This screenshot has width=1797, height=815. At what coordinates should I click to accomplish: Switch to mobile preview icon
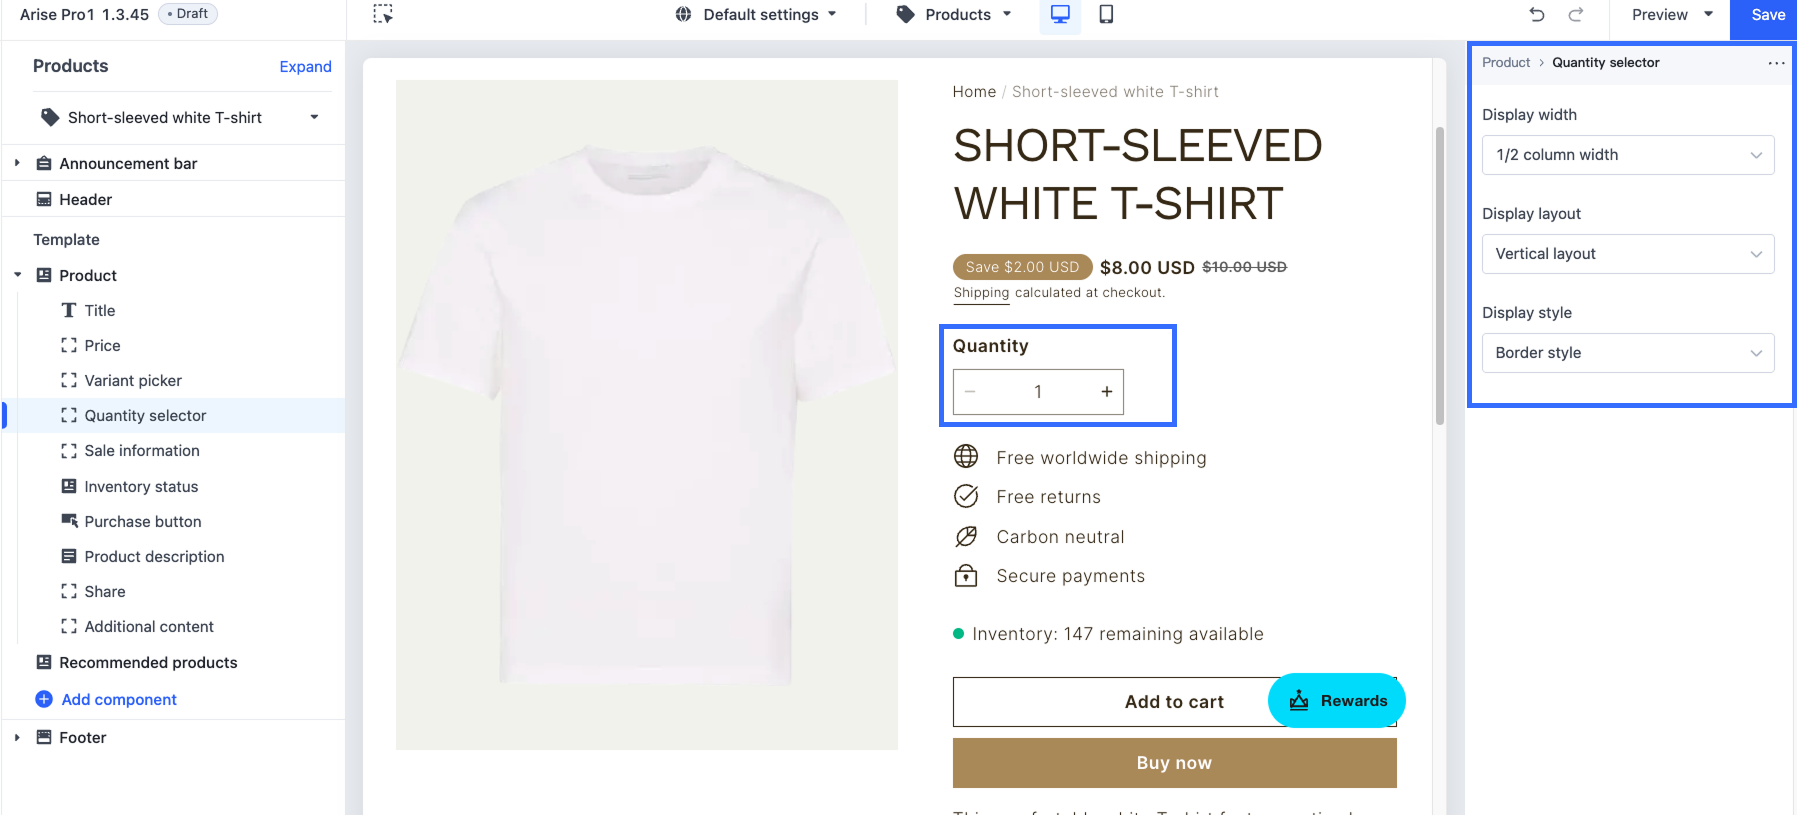[1106, 15]
